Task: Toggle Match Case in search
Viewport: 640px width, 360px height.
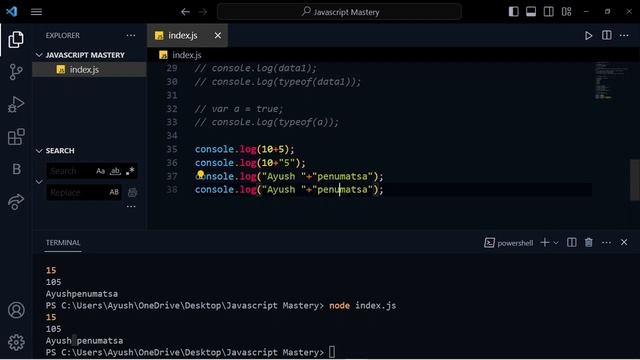Action: tap(100, 171)
